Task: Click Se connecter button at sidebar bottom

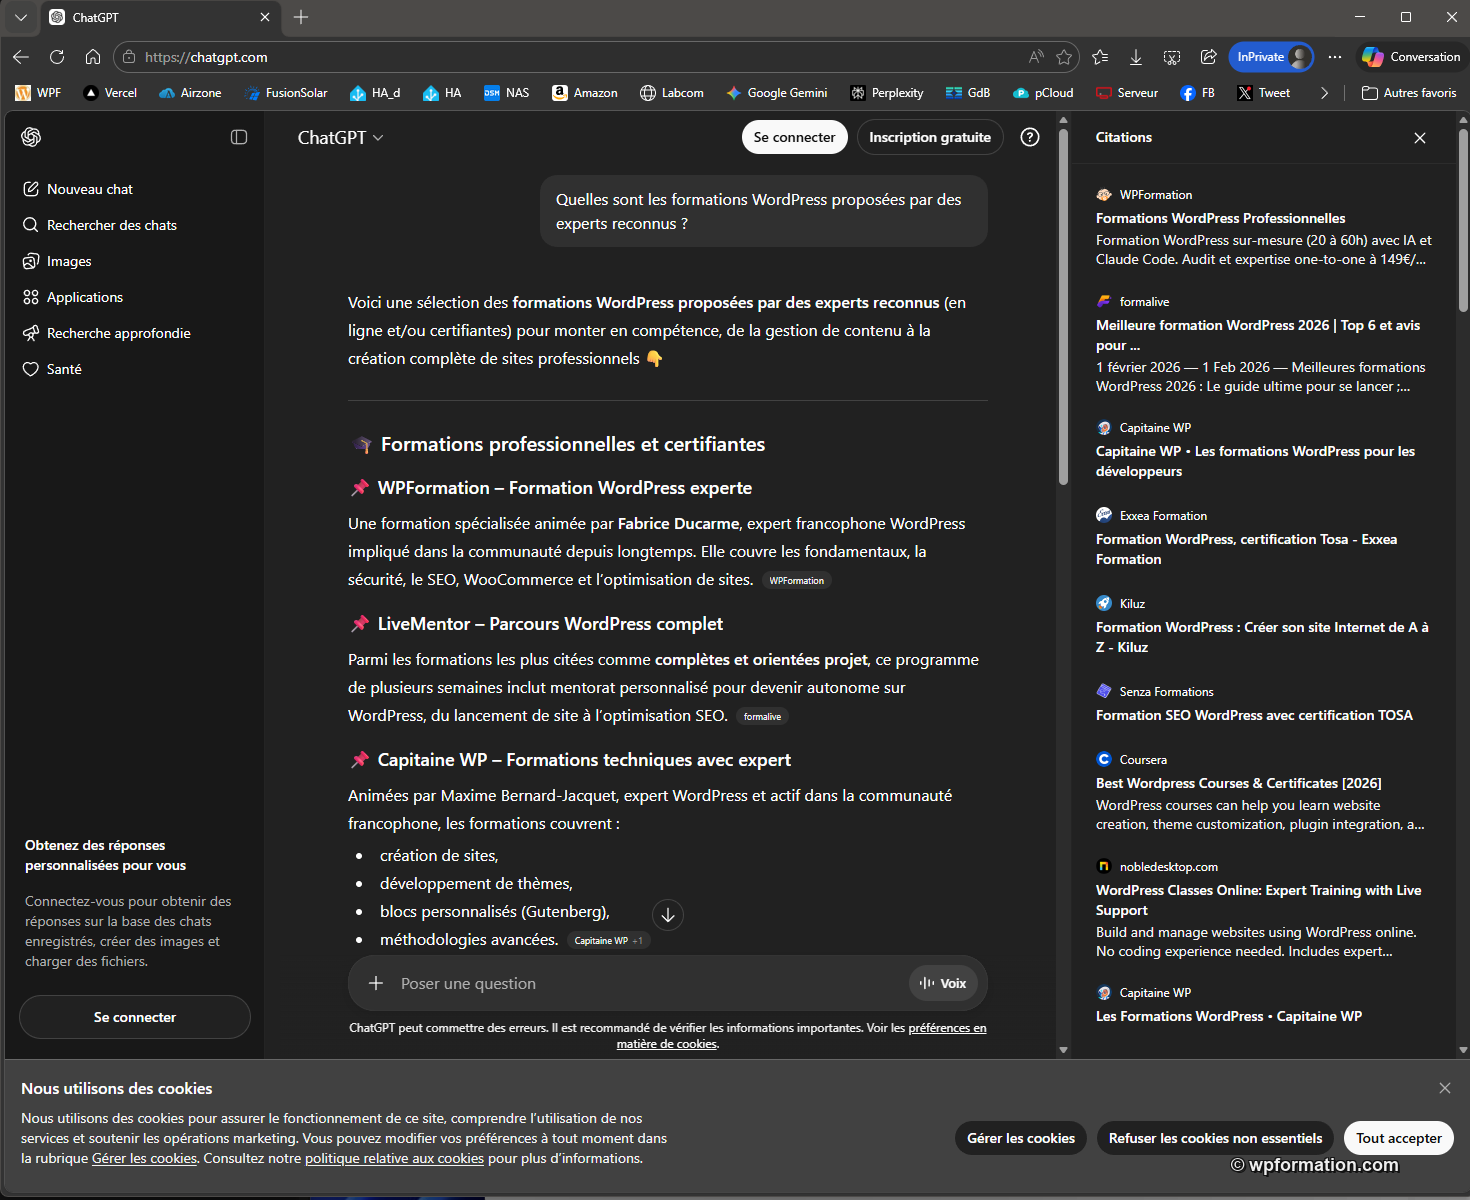Action: pyautogui.click(x=135, y=1017)
